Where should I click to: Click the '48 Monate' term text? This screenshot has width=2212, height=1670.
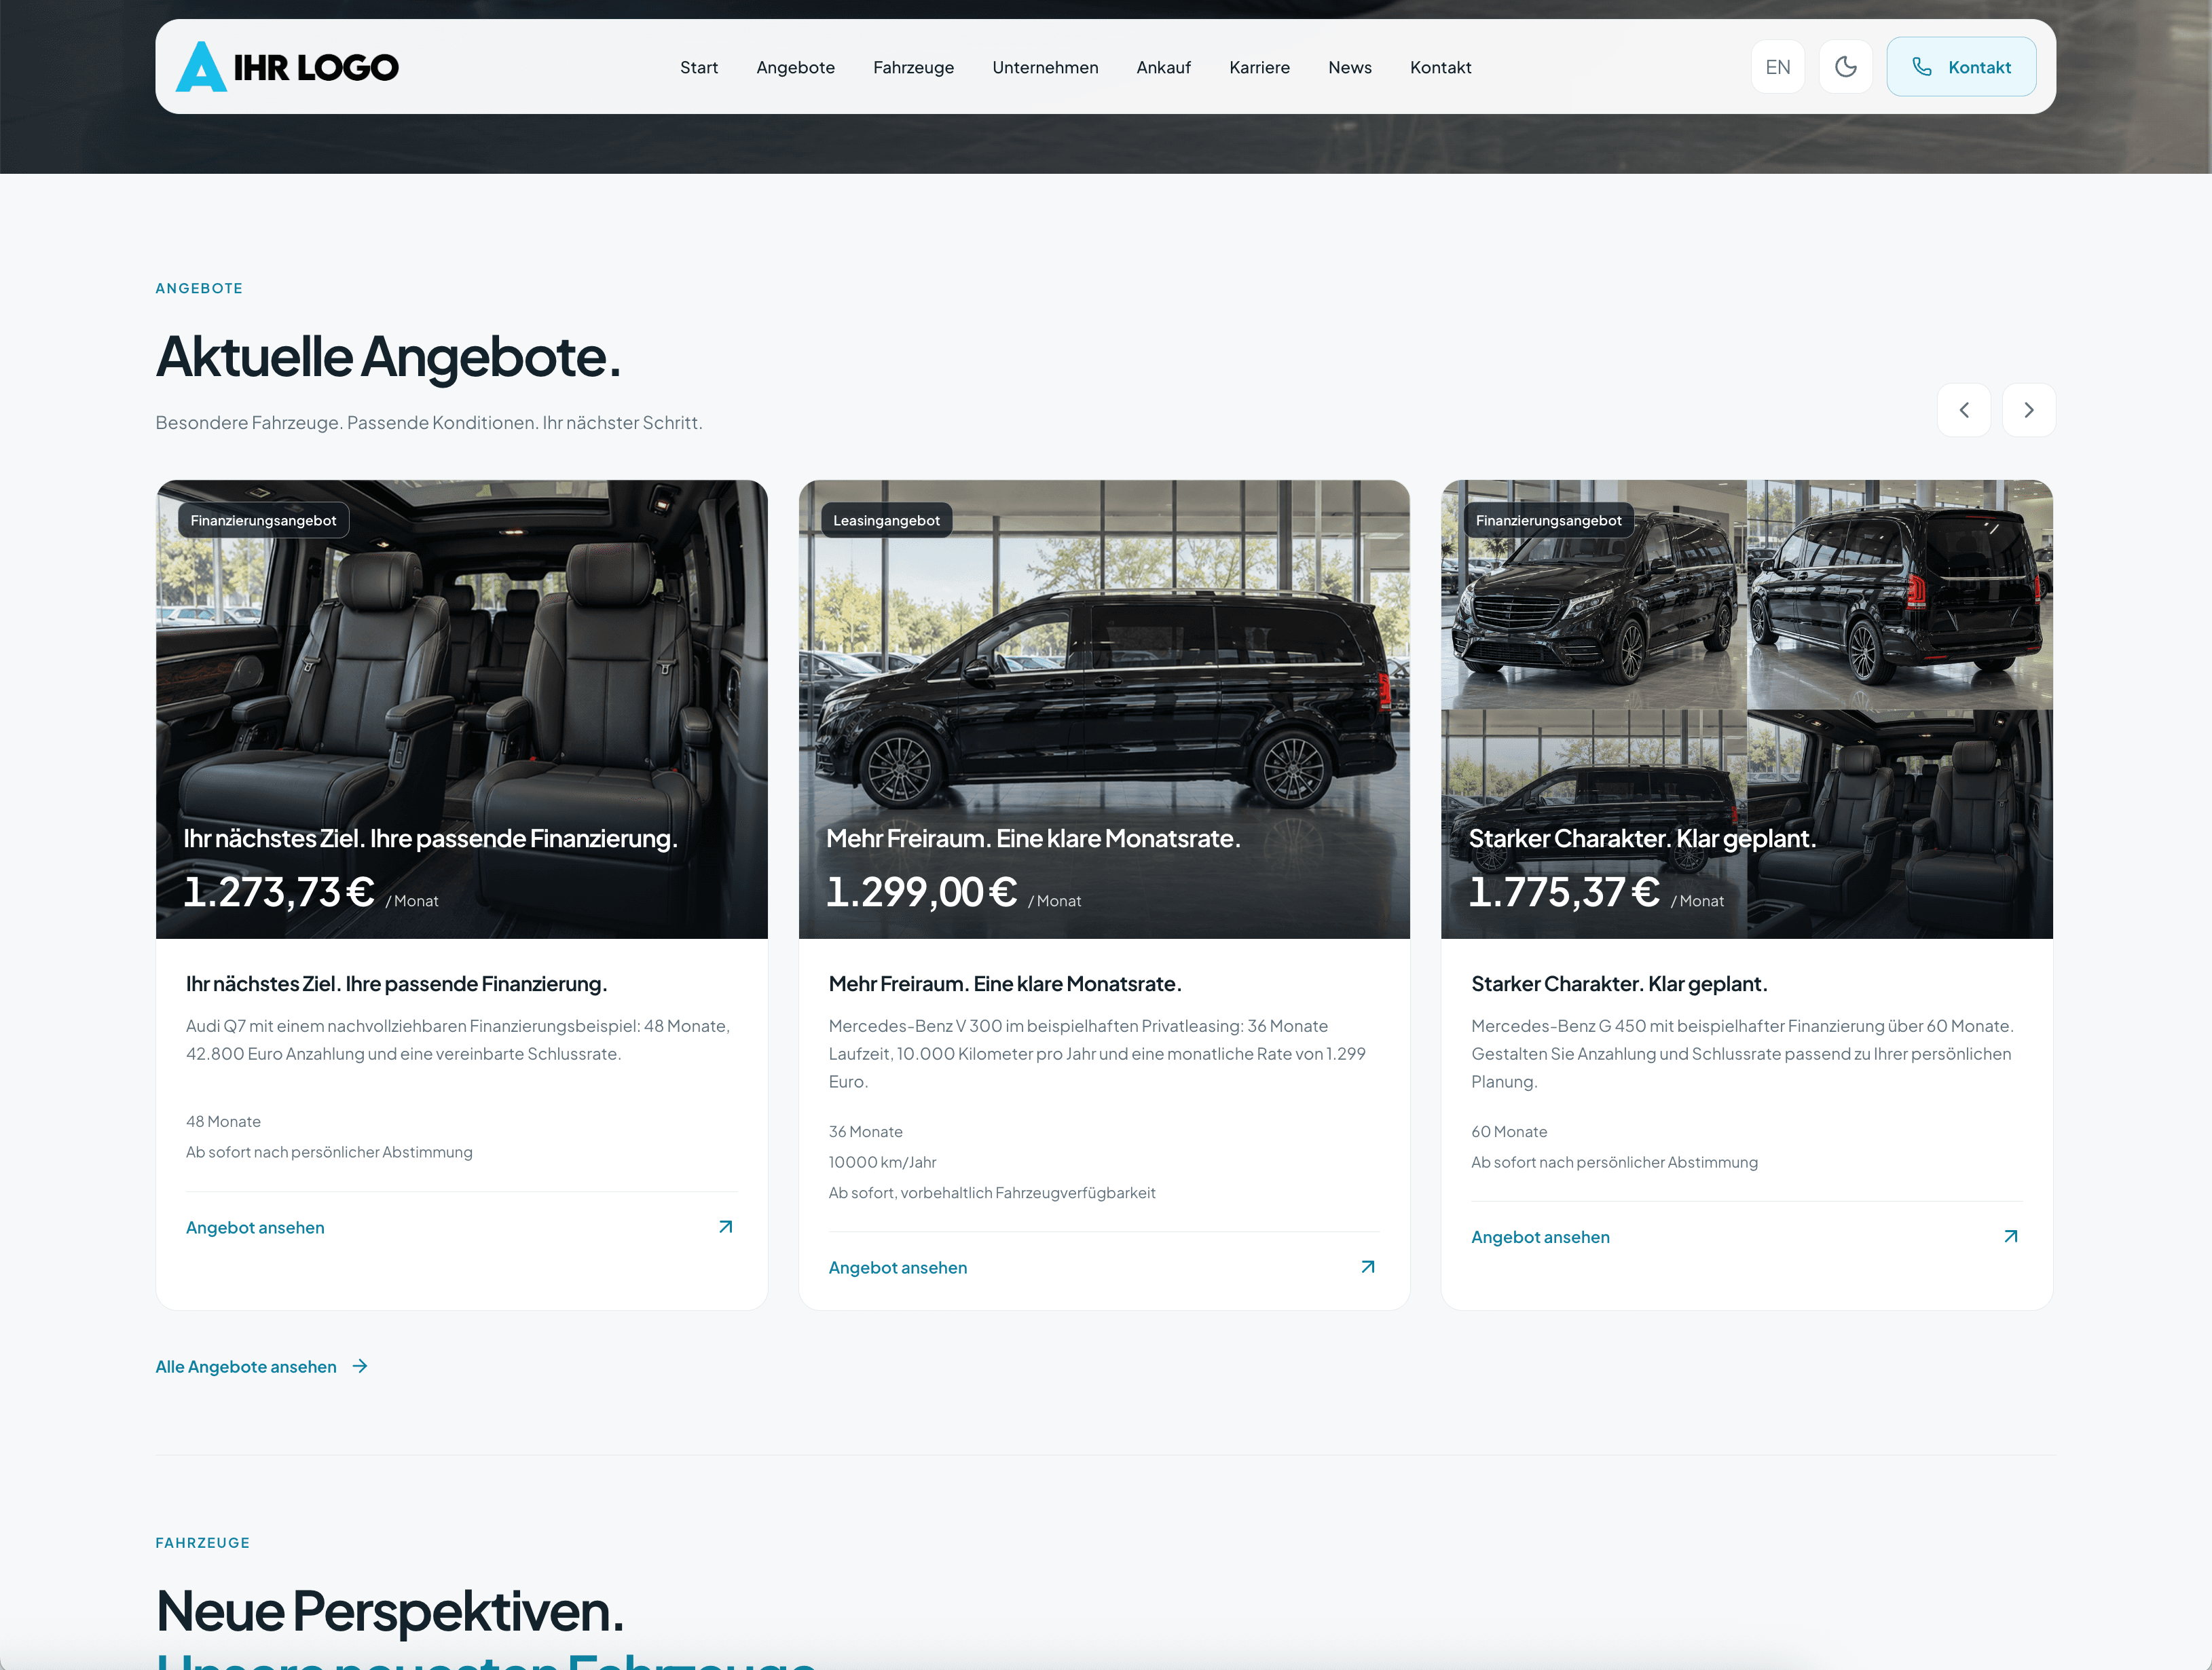coord(223,1122)
